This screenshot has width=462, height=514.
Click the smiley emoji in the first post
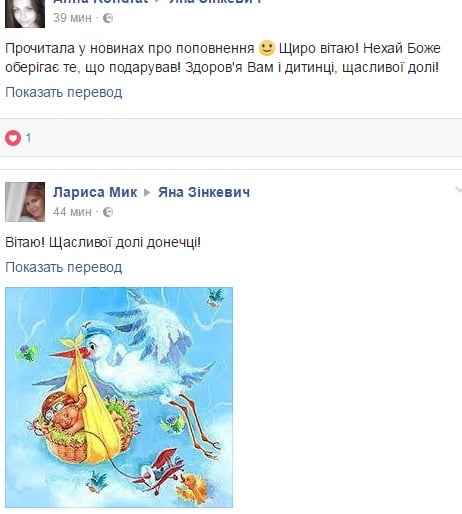[267, 48]
